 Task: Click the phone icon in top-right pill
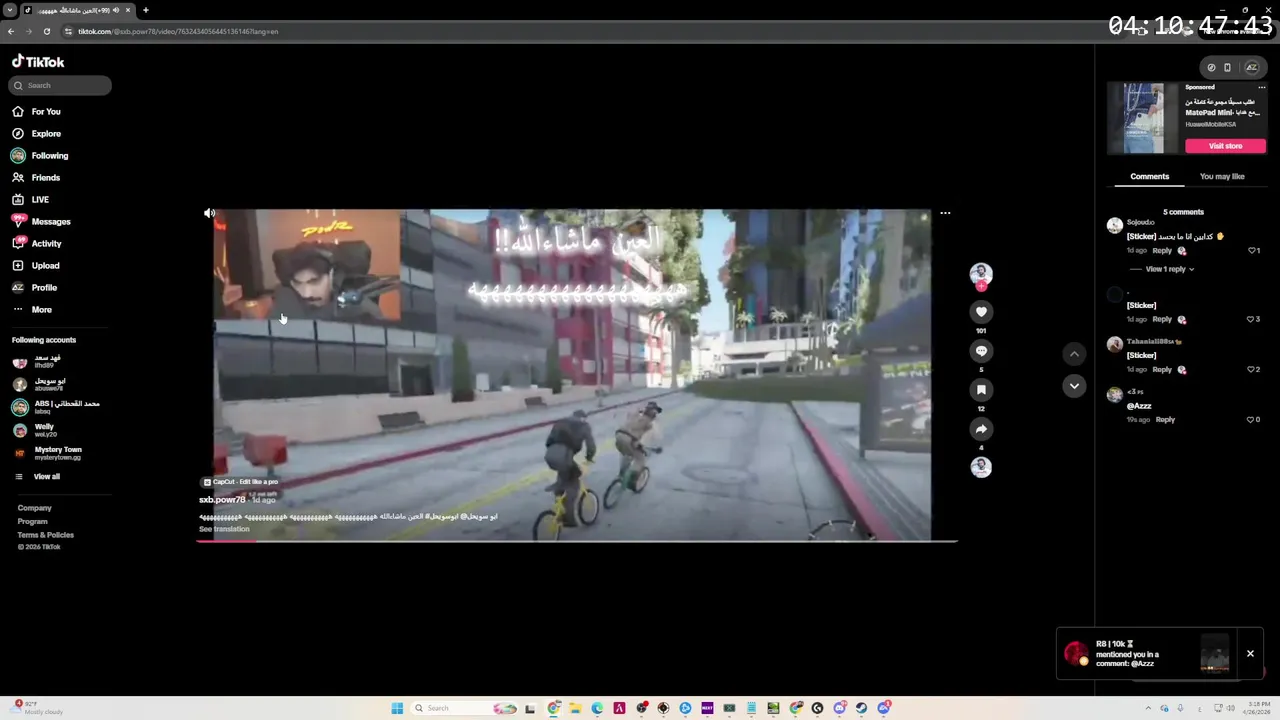1227,67
